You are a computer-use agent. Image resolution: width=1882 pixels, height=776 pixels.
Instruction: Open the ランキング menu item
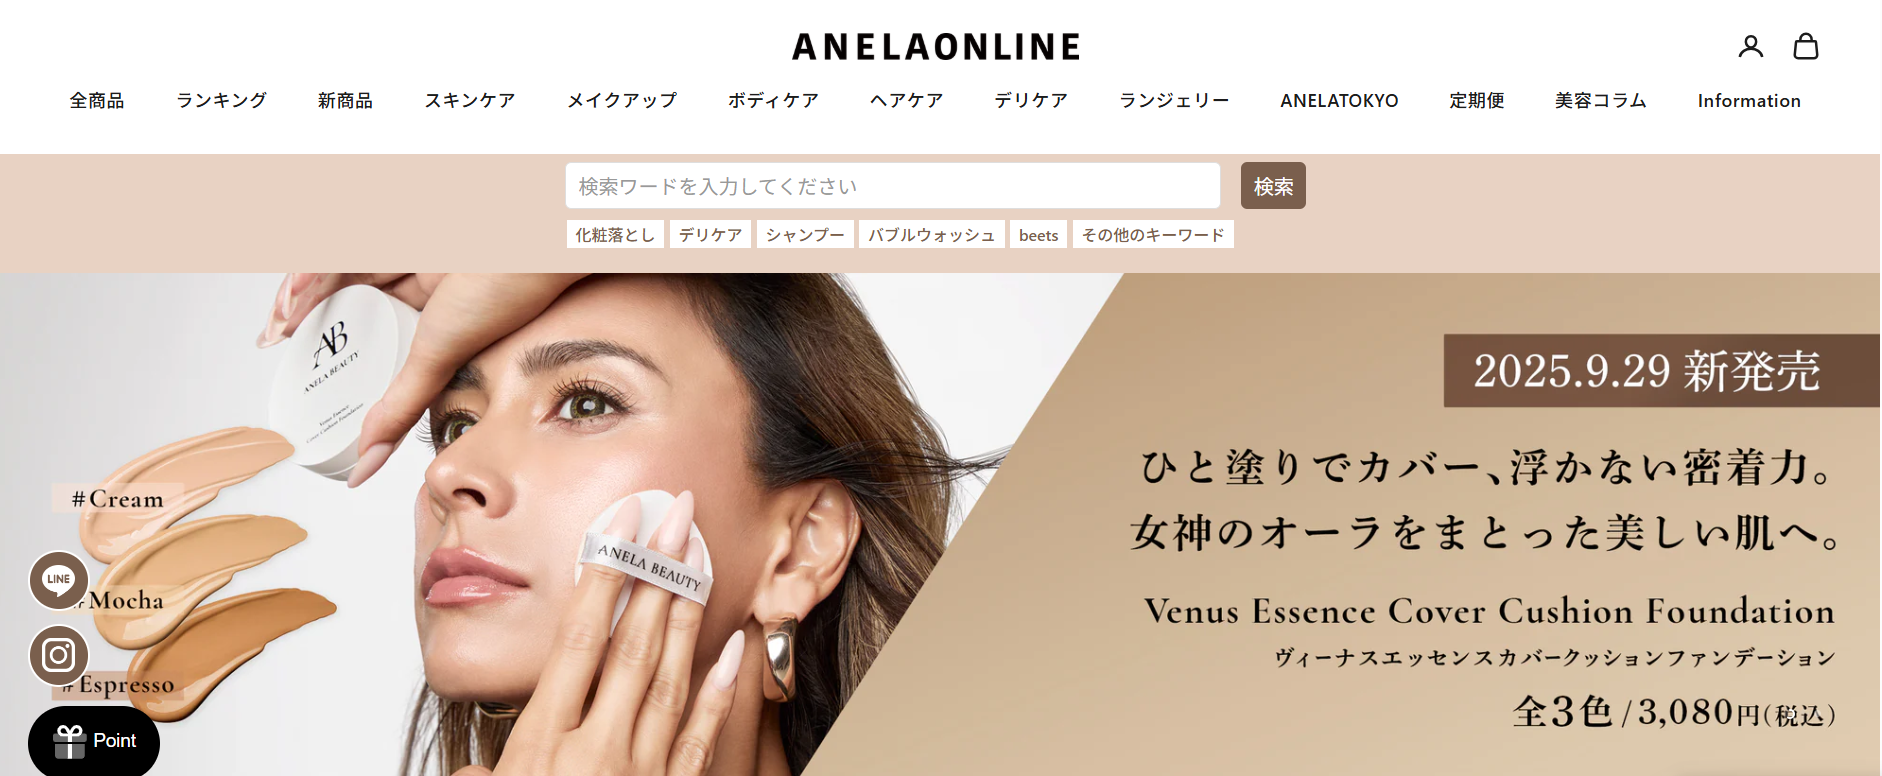221,101
